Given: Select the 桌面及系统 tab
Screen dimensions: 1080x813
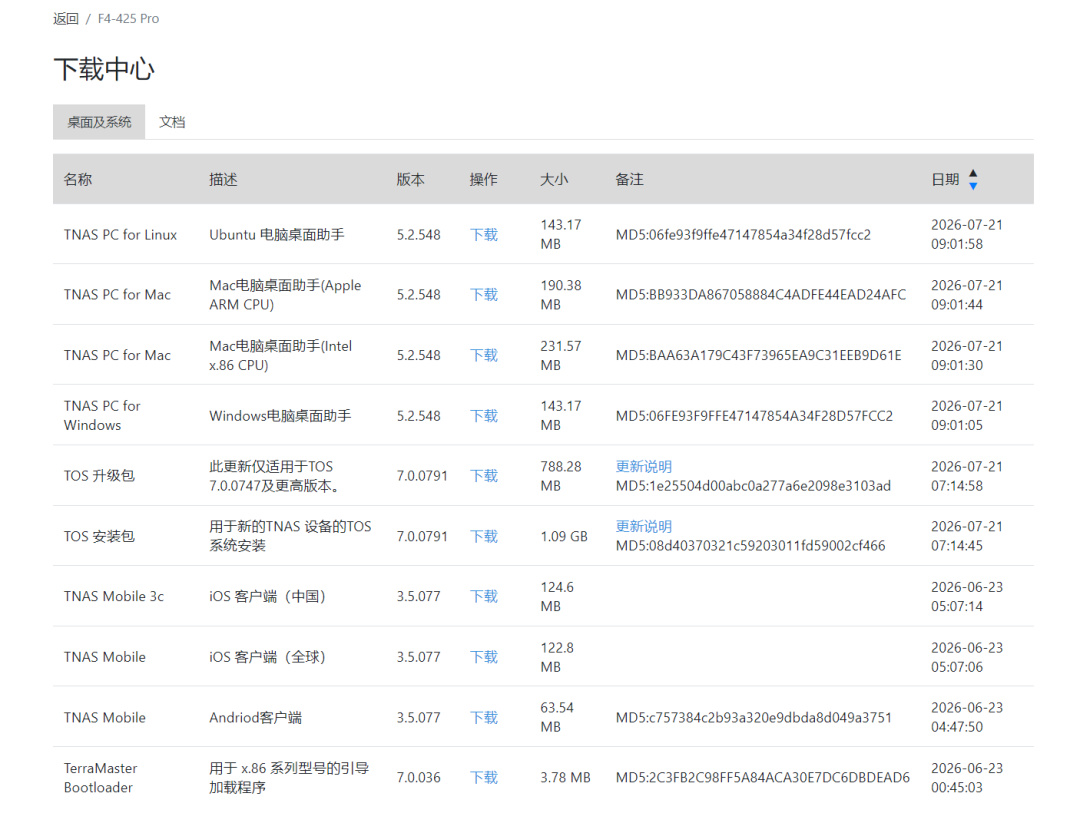Looking at the screenshot, I should (99, 122).
